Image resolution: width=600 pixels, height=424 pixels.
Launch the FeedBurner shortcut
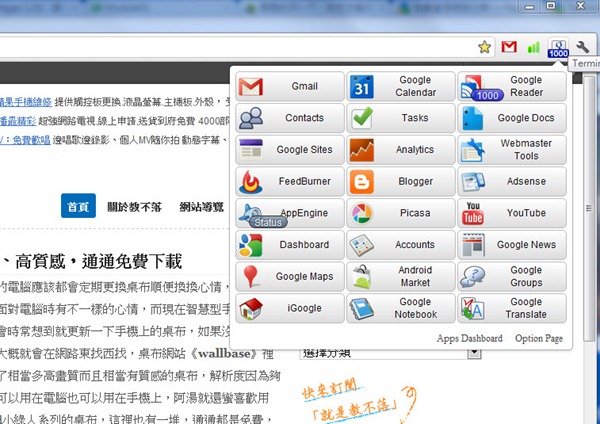pos(290,181)
